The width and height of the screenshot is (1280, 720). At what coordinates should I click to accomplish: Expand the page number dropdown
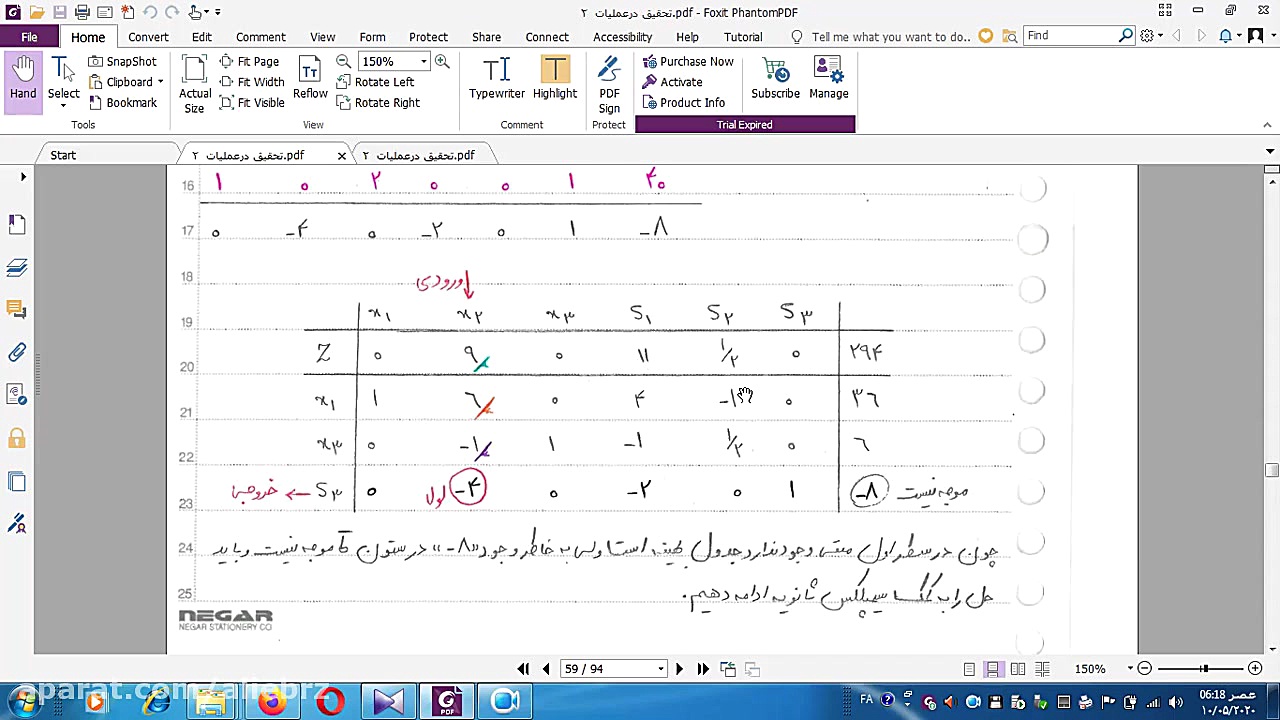point(660,669)
